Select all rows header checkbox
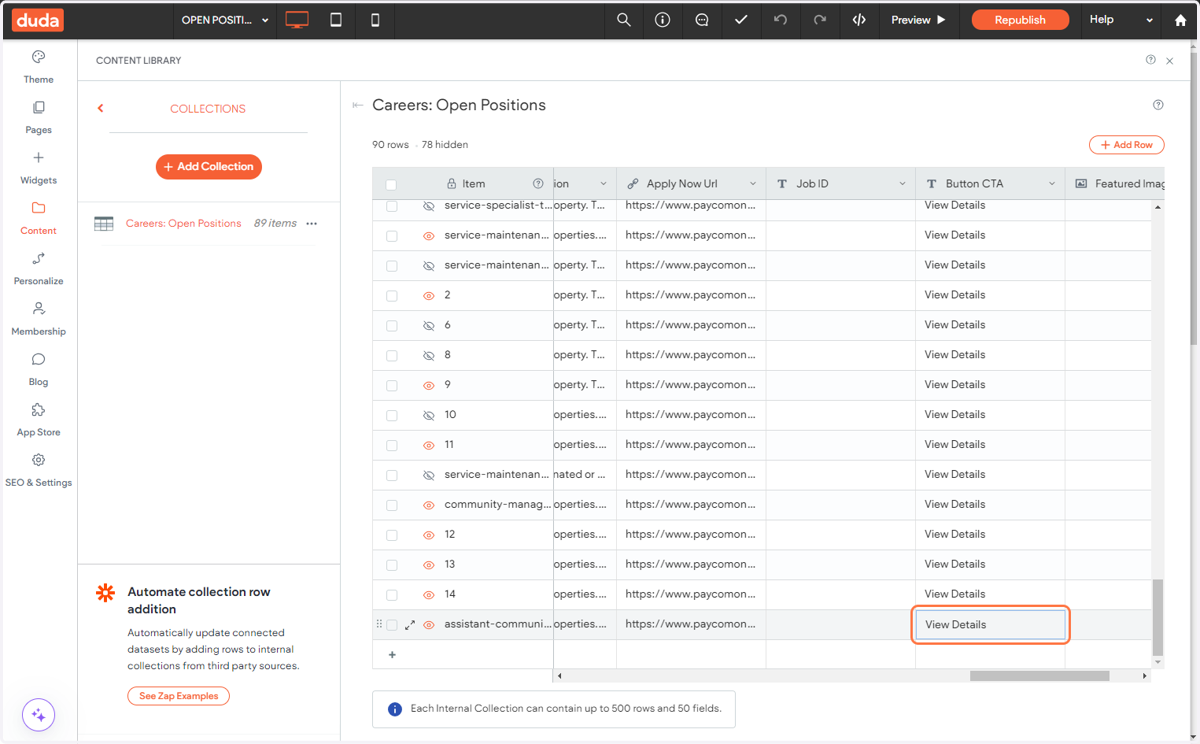The image size is (1200, 744). (391, 185)
